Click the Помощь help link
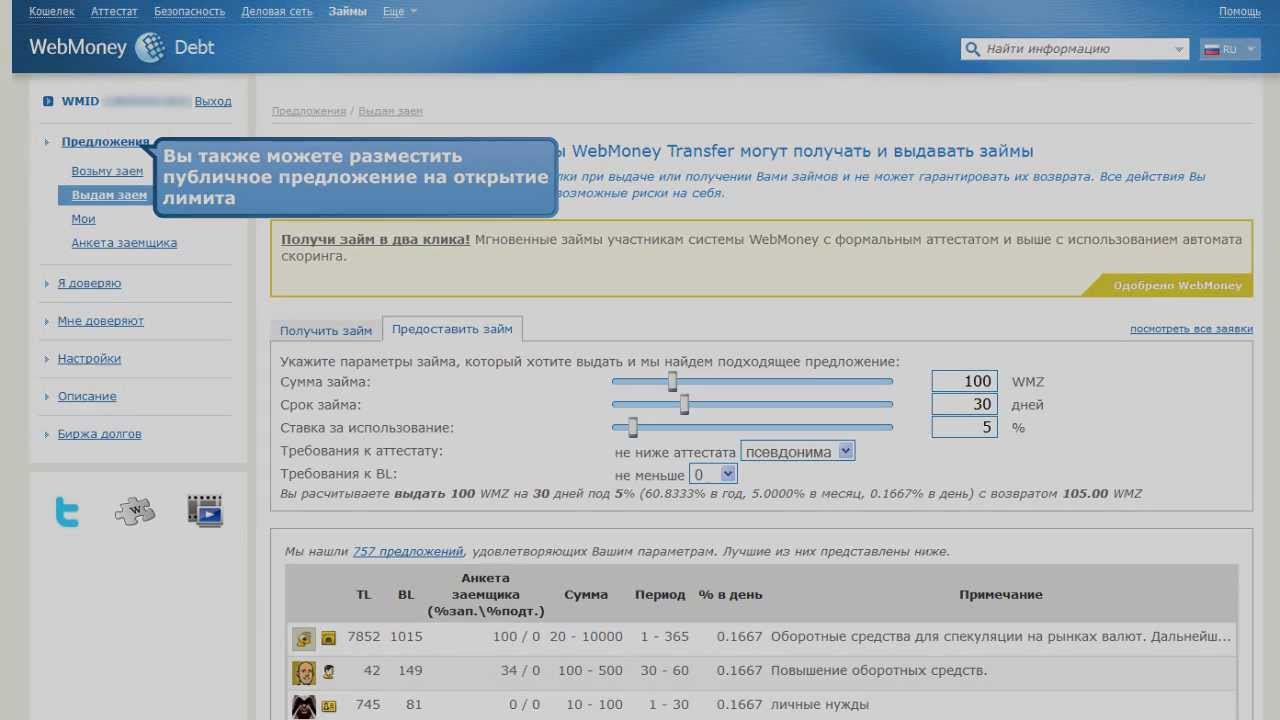1280x720 pixels. click(1239, 12)
